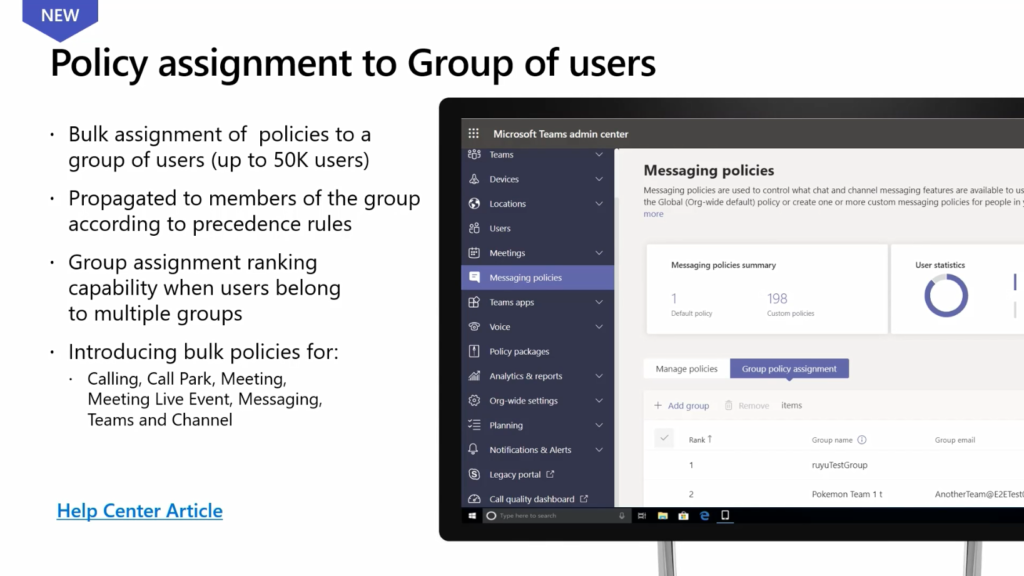Open the Windows Start menu
Viewport: 1024px width, 576px height.
click(x=472, y=516)
